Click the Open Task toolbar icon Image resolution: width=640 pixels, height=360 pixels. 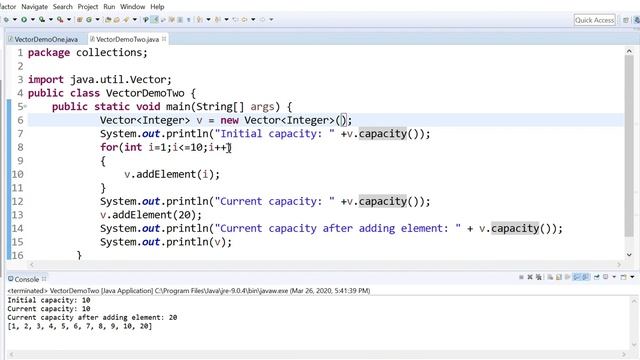point(117,19)
